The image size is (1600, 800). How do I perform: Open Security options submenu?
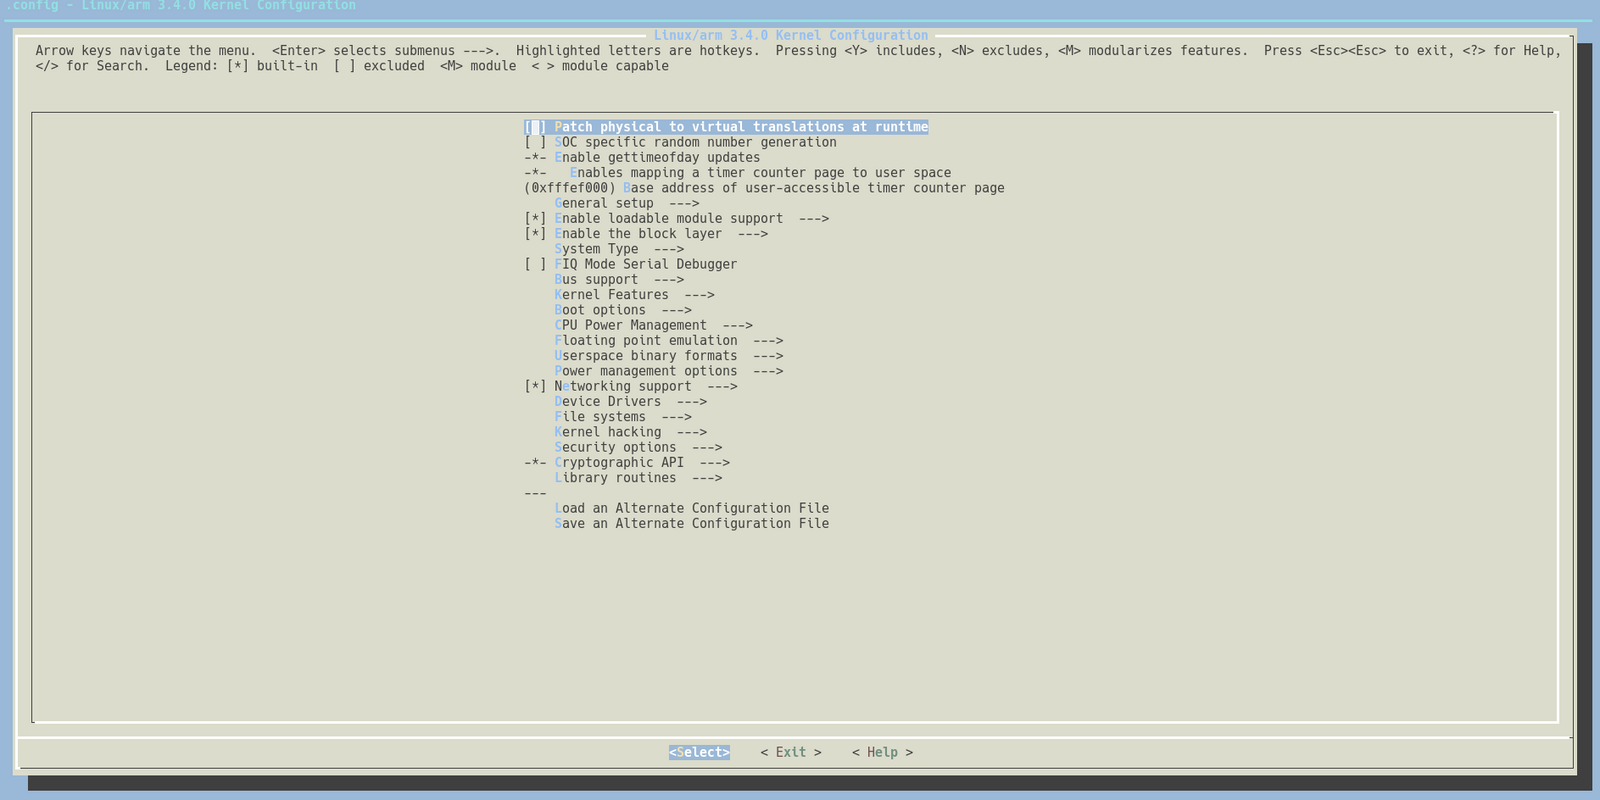[638, 447]
